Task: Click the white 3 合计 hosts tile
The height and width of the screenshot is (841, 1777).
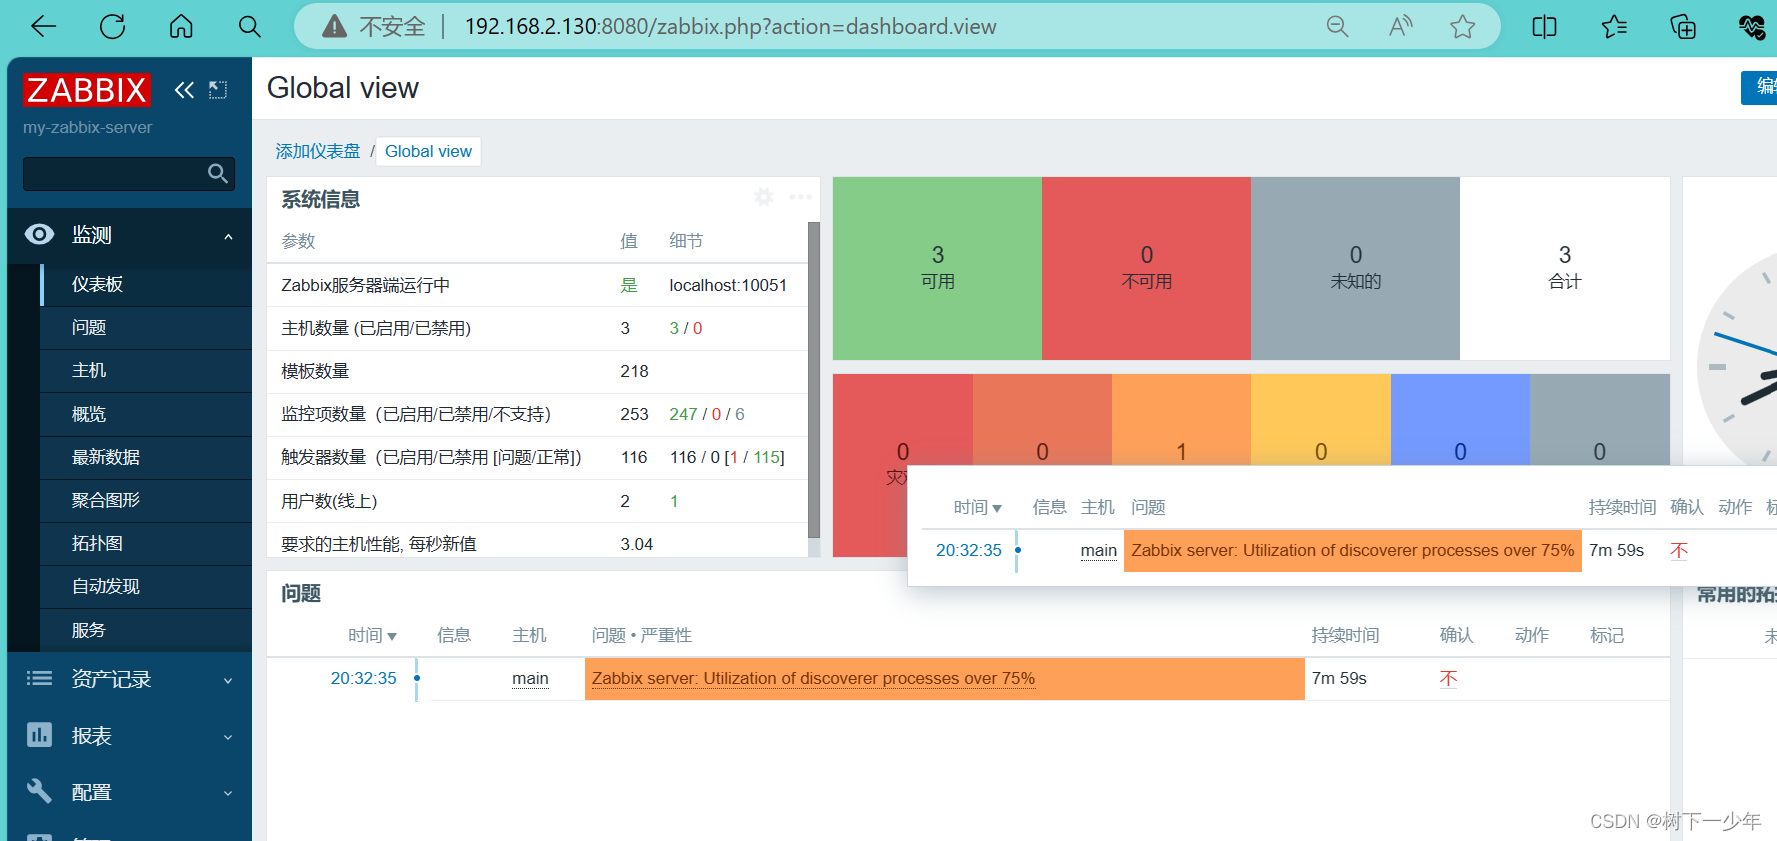Action: pyautogui.click(x=1564, y=268)
